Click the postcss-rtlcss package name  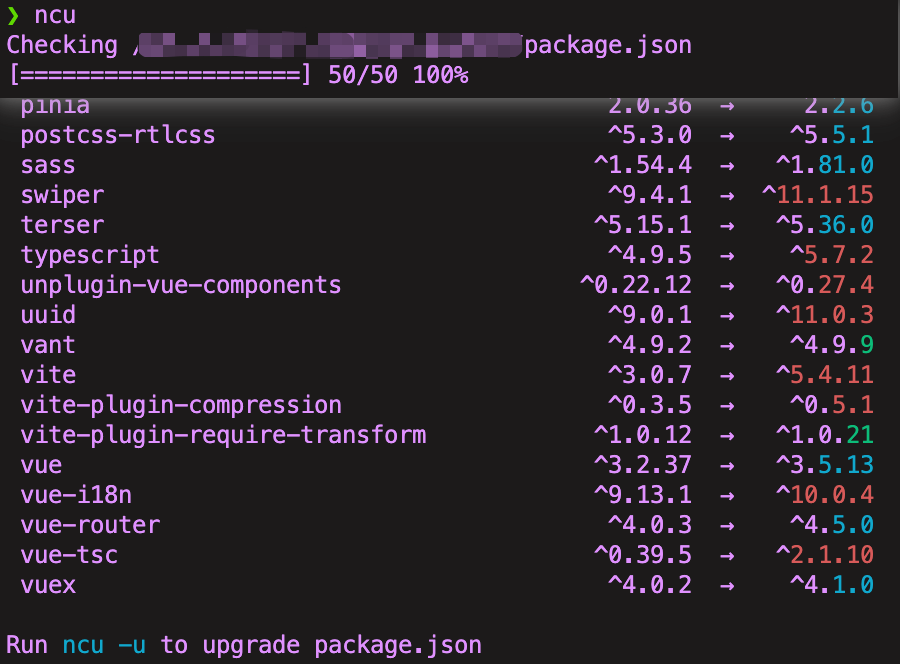118,135
